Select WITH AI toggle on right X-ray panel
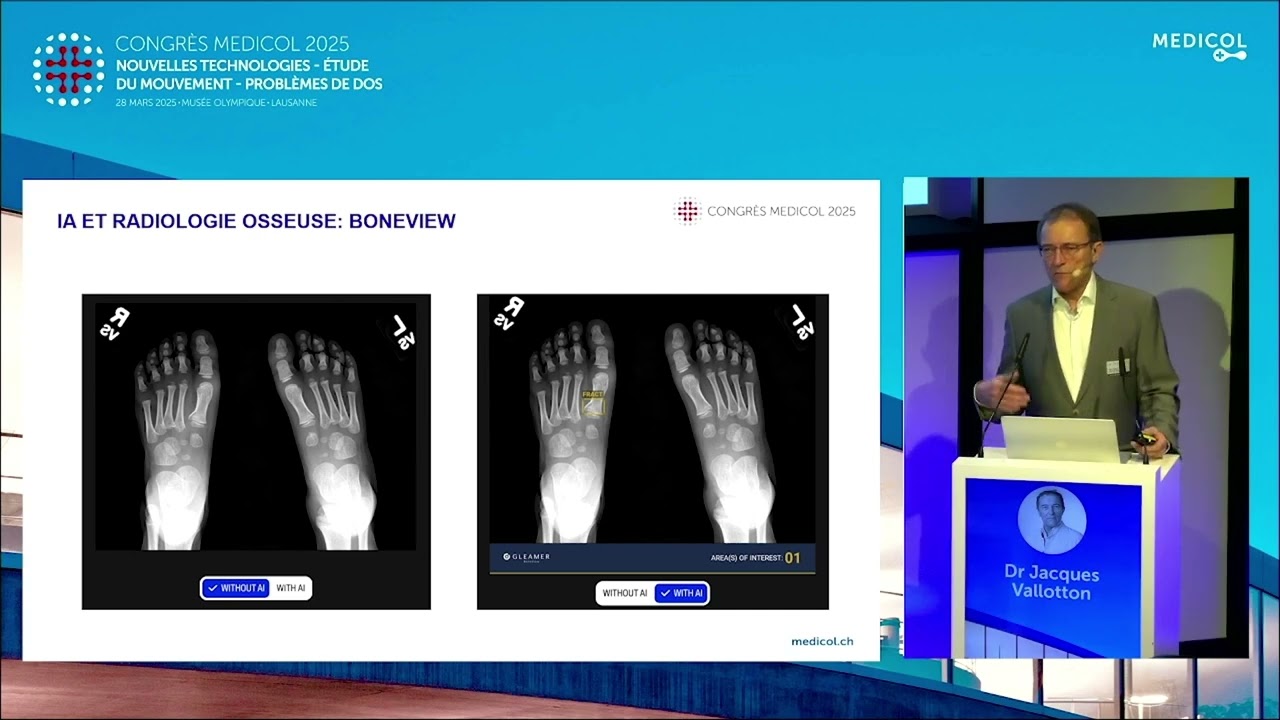The image size is (1280, 720). tap(682, 593)
